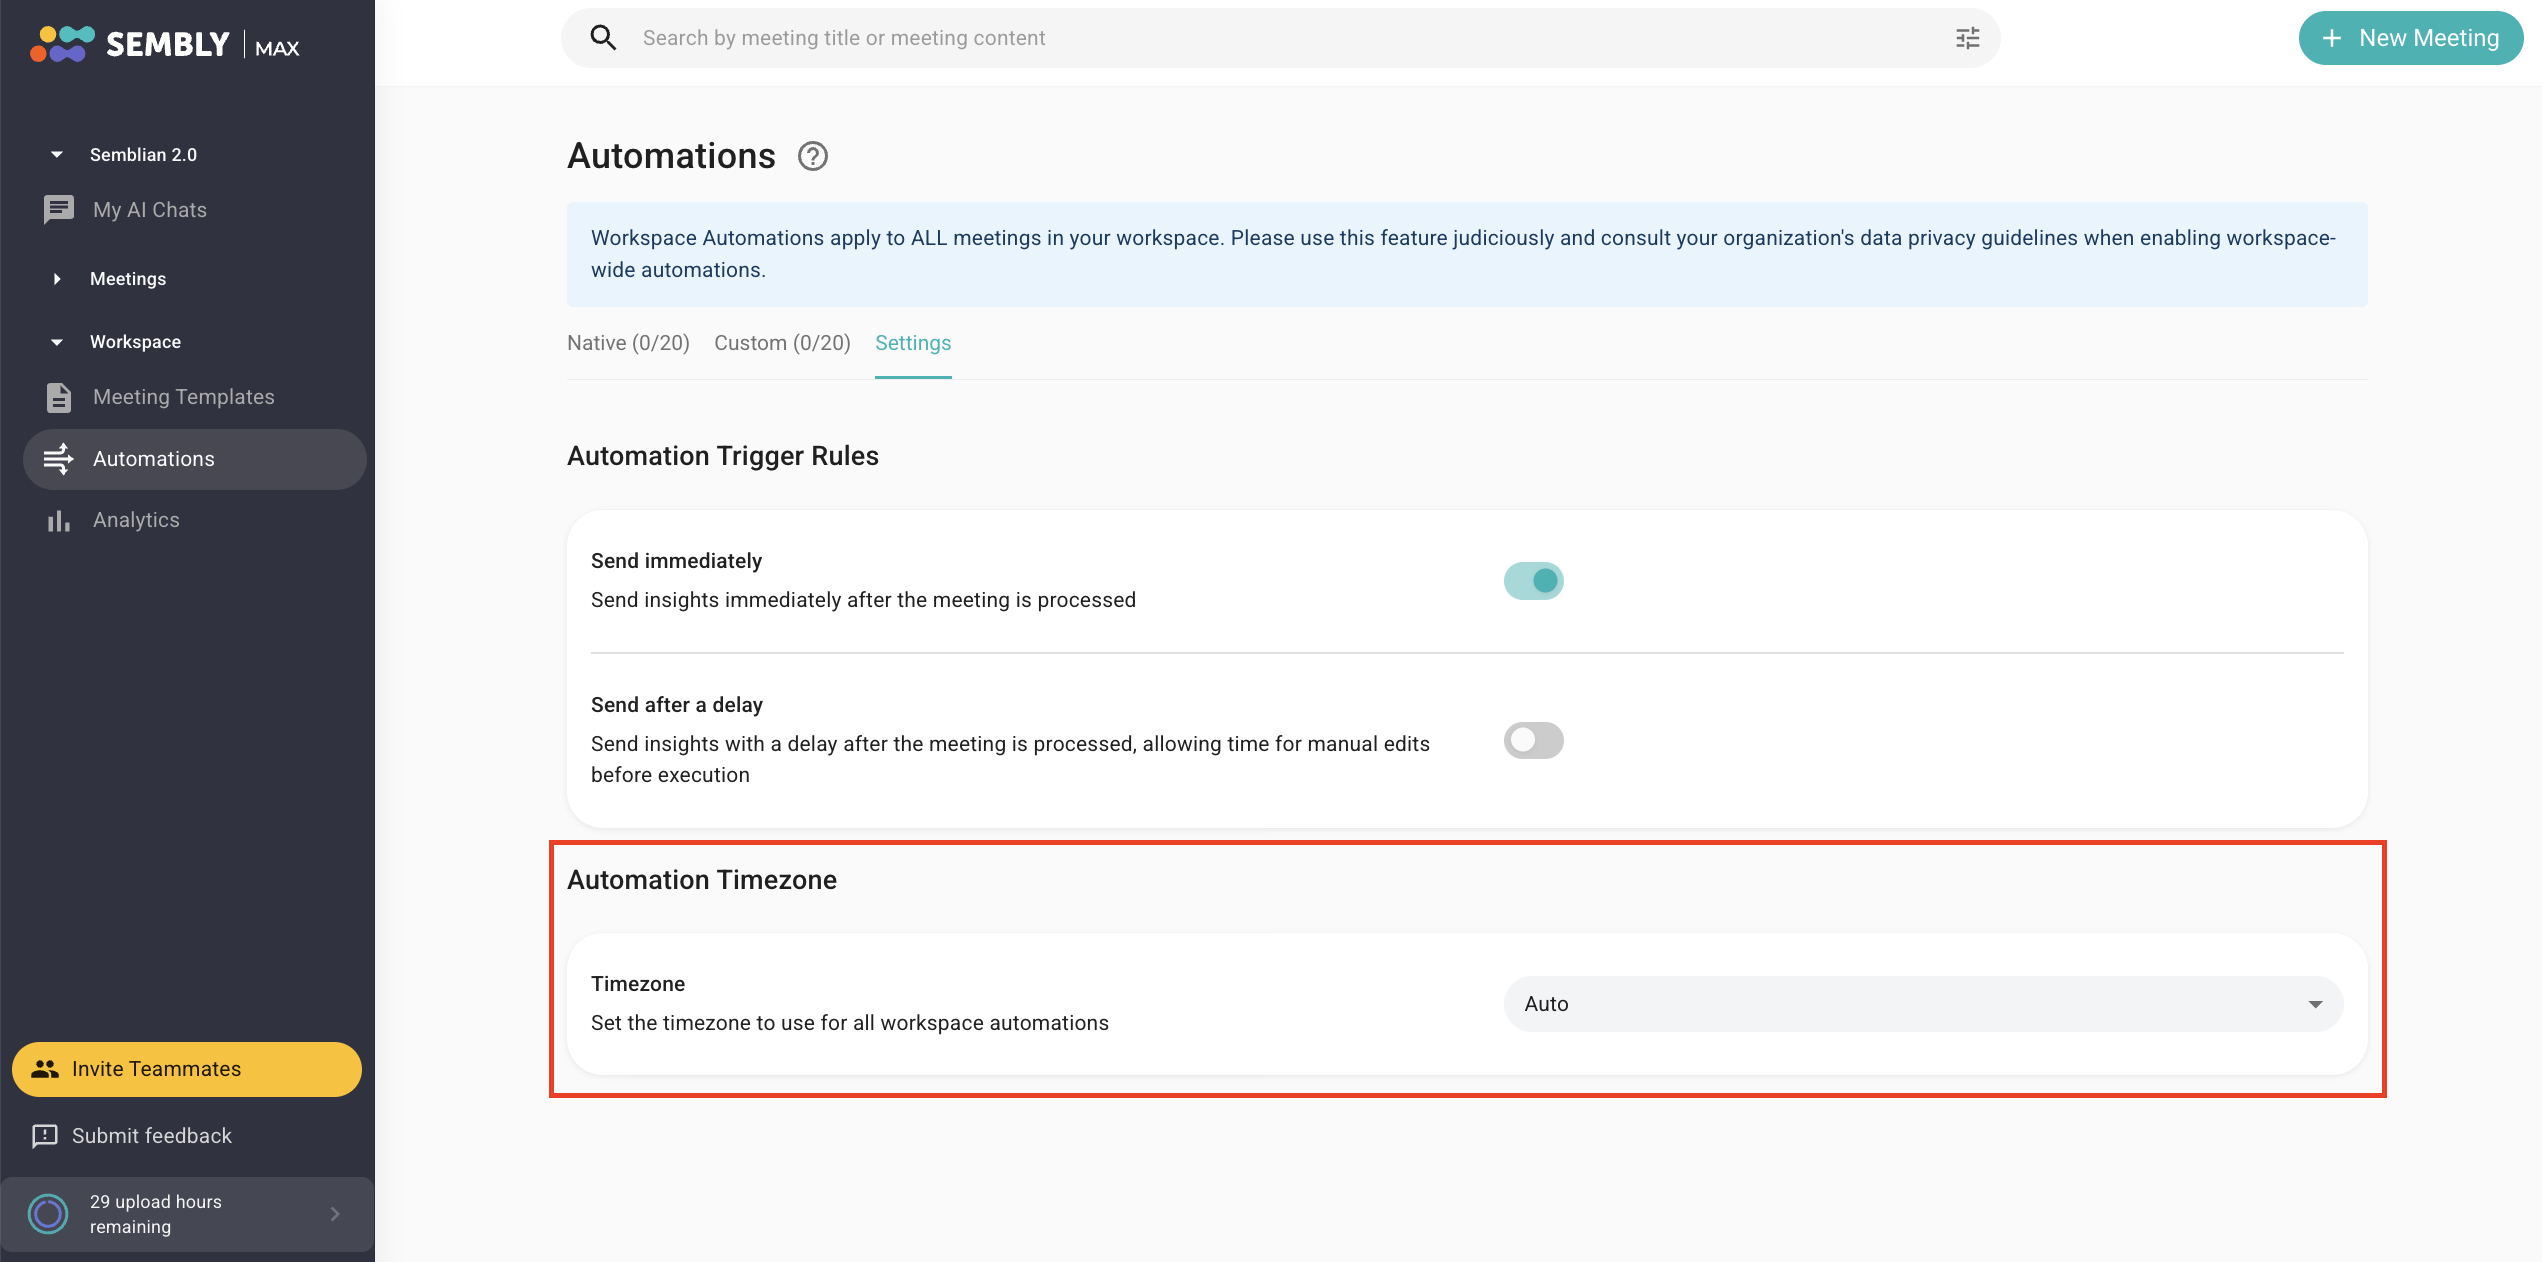Collapse the Workspace section

point(57,342)
